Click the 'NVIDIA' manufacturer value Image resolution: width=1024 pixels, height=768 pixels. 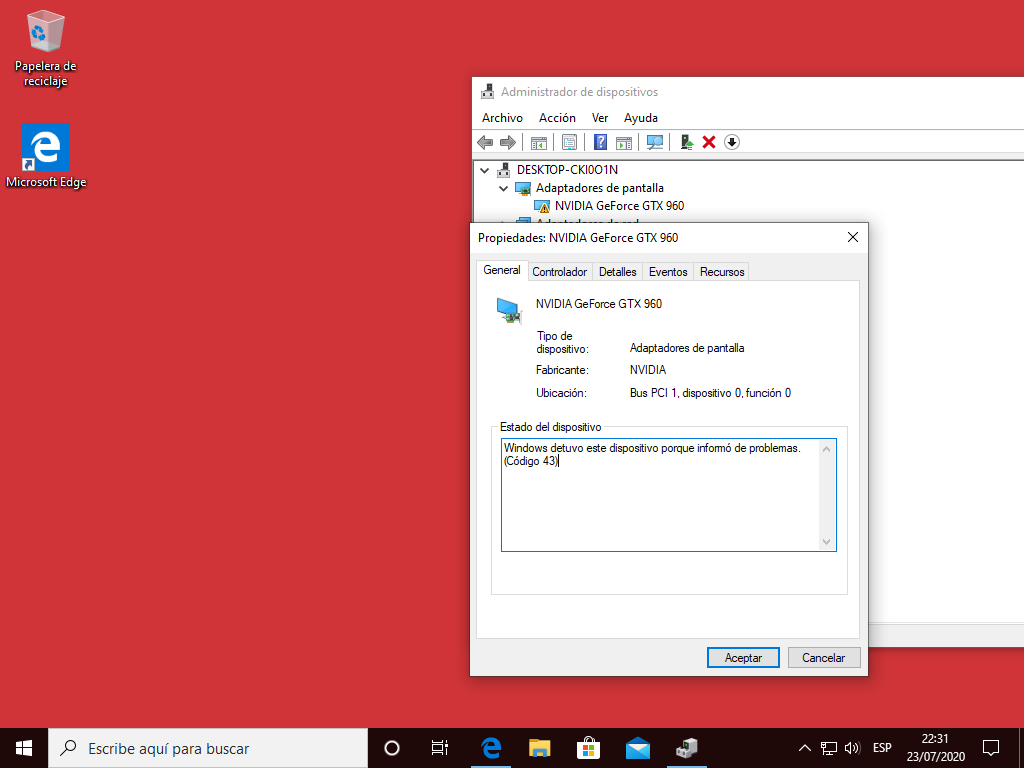[648, 370]
